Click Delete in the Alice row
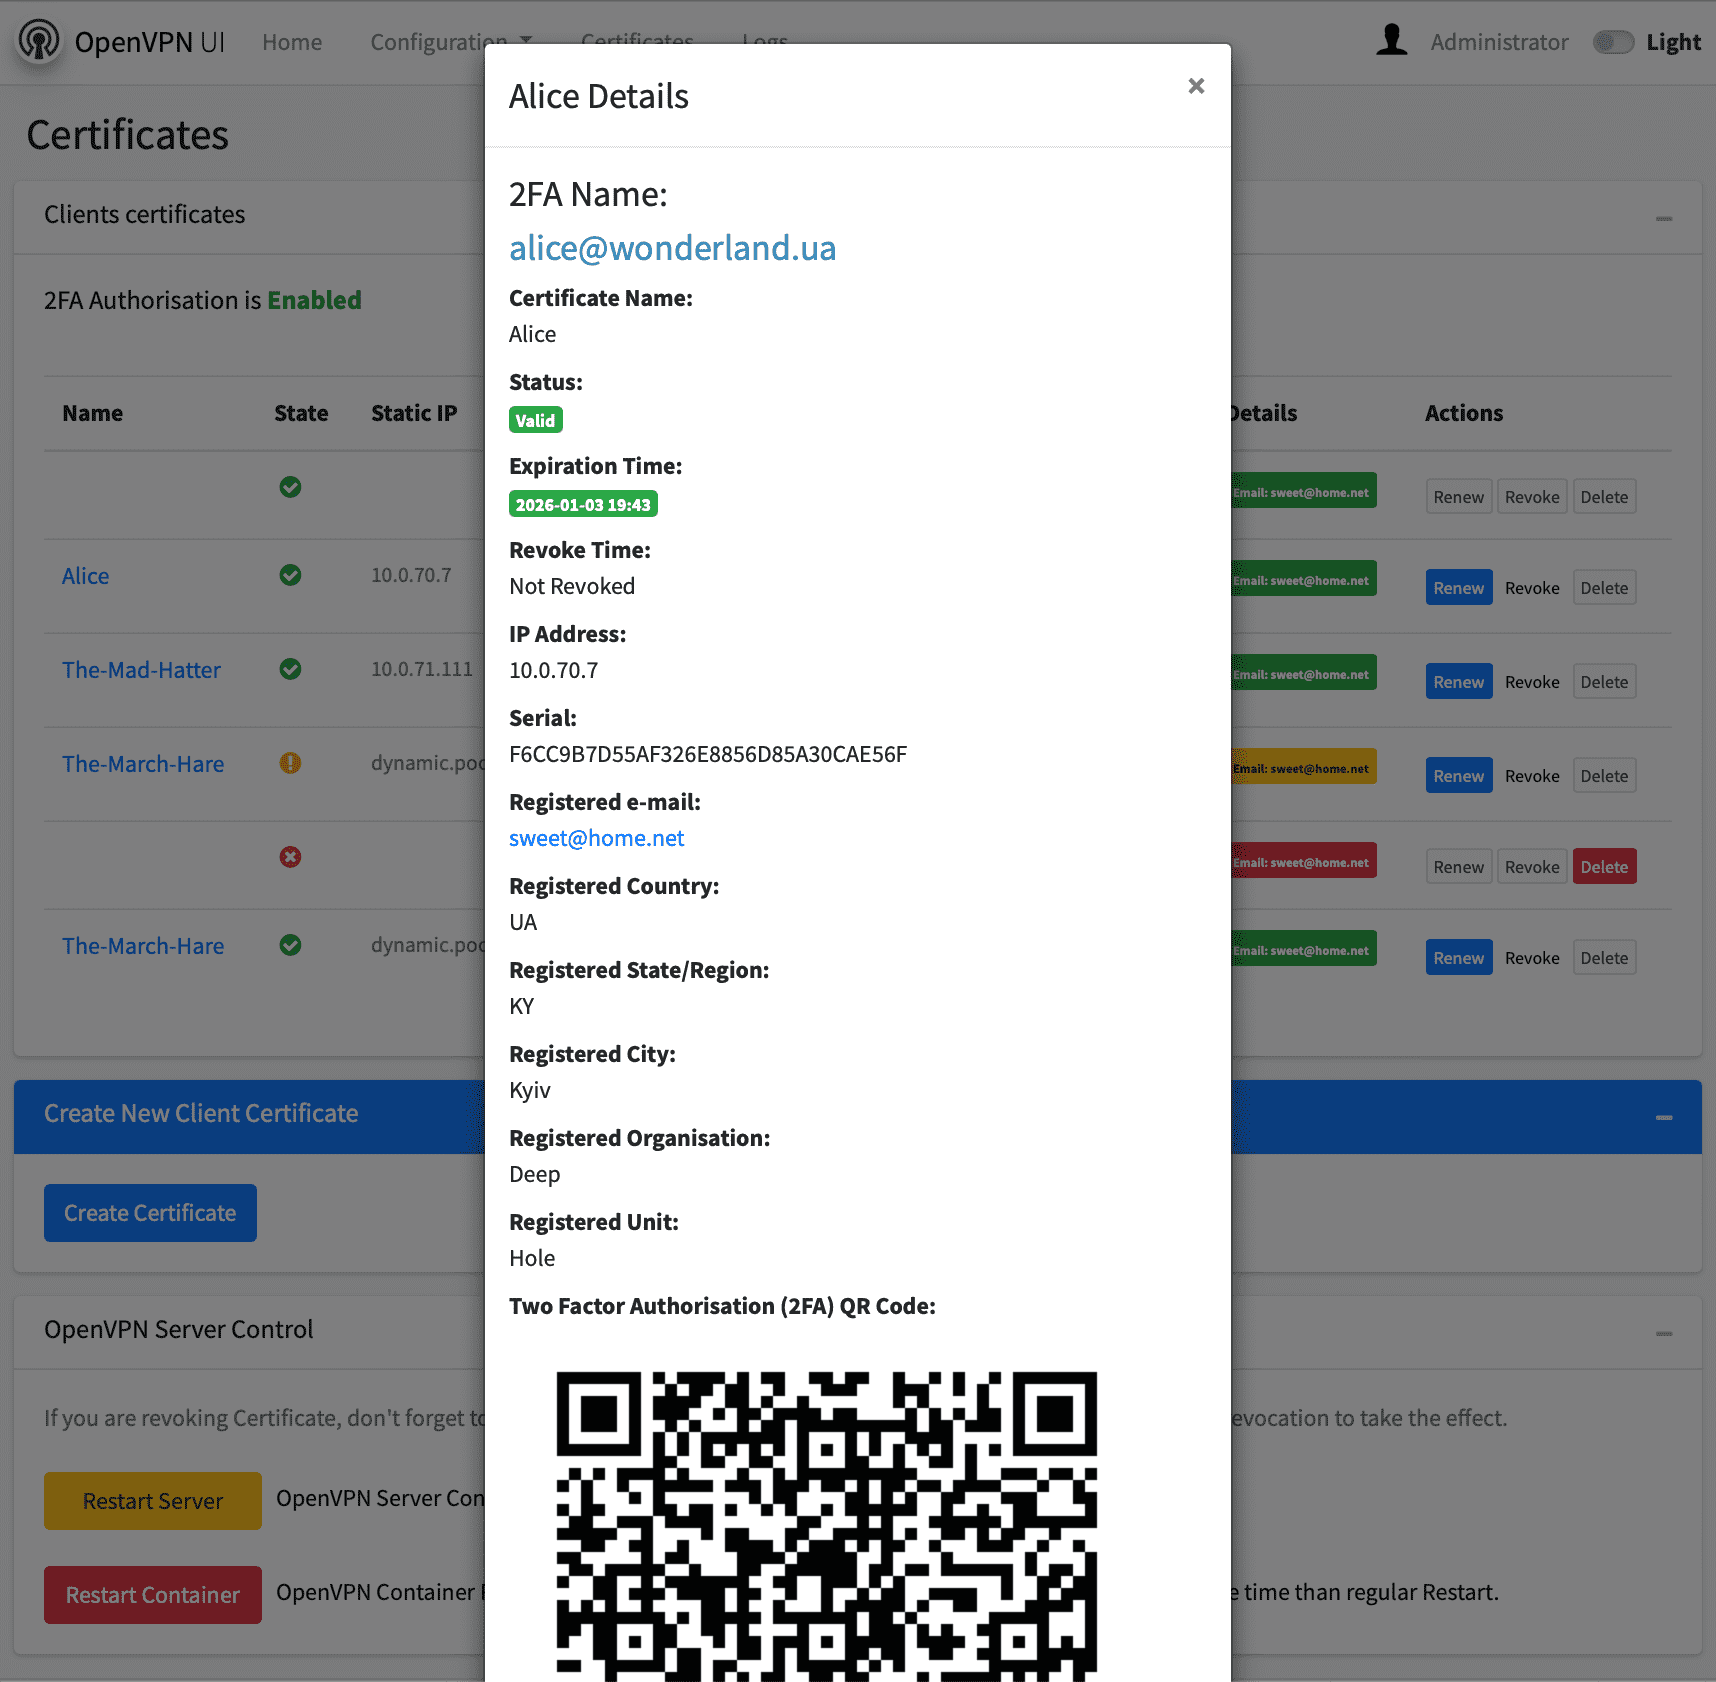The height and width of the screenshot is (1682, 1716). tap(1604, 588)
